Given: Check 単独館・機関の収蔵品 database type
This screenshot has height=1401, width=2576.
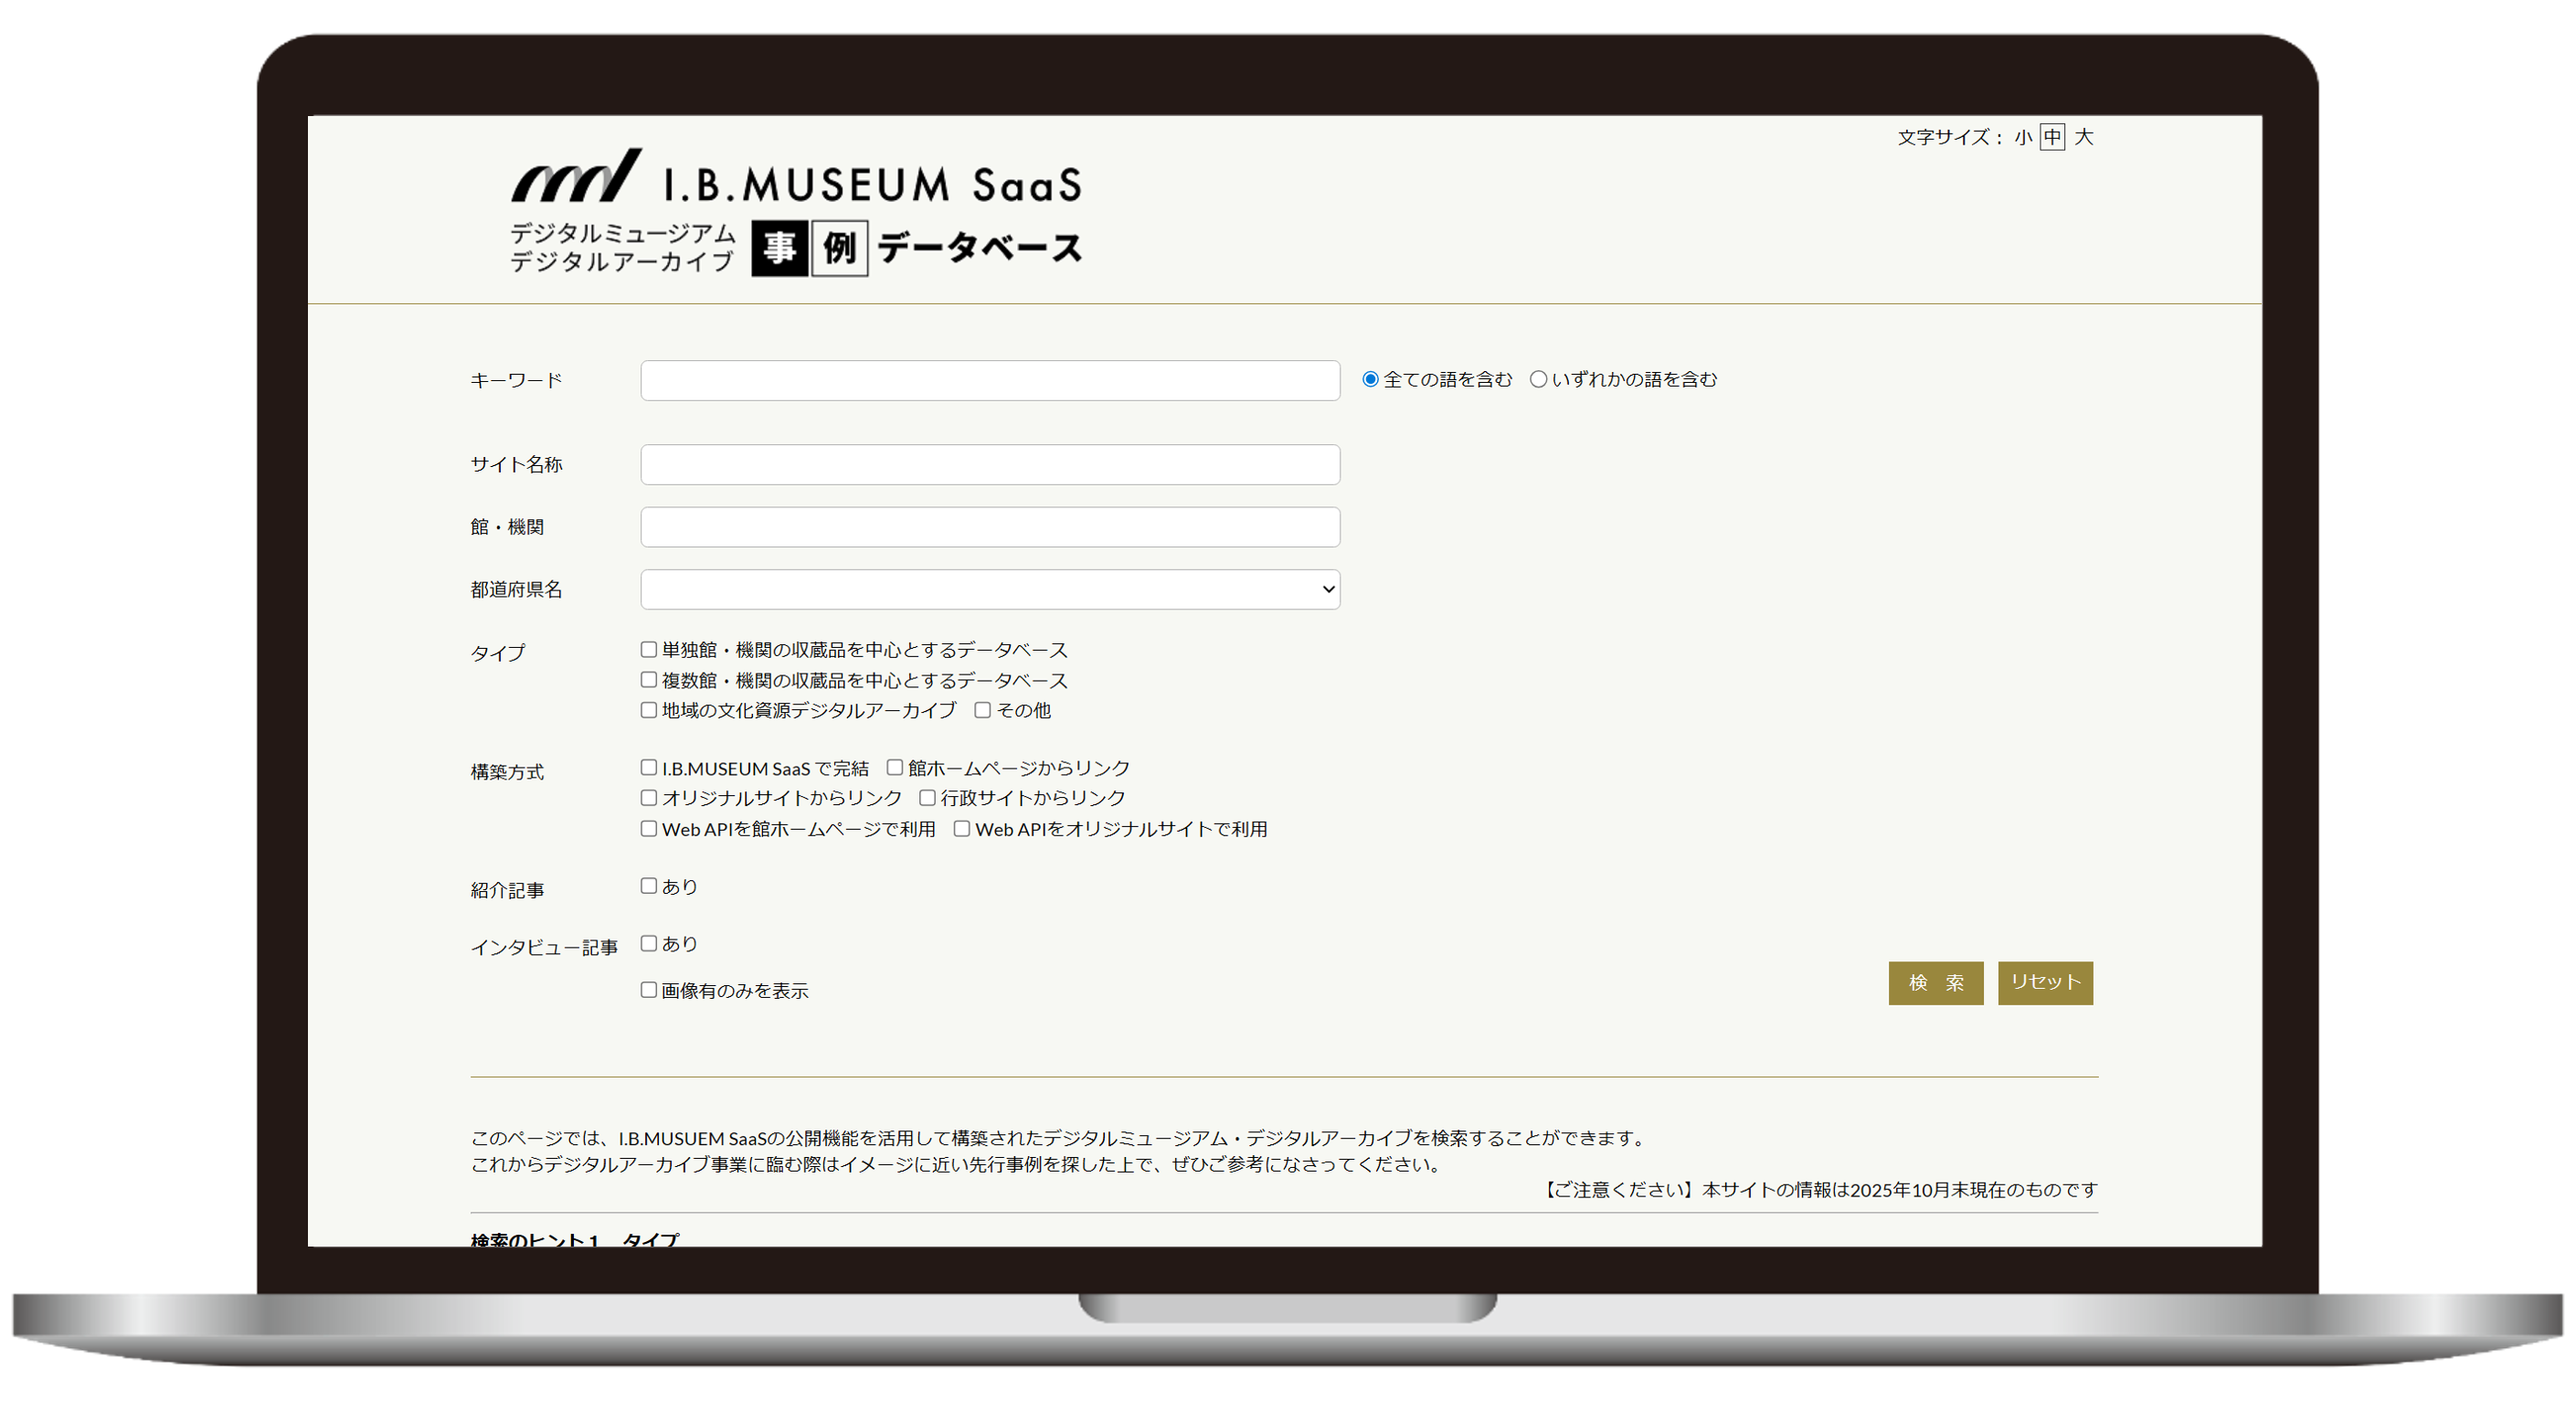Looking at the screenshot, I should click(x=649, y=650).
